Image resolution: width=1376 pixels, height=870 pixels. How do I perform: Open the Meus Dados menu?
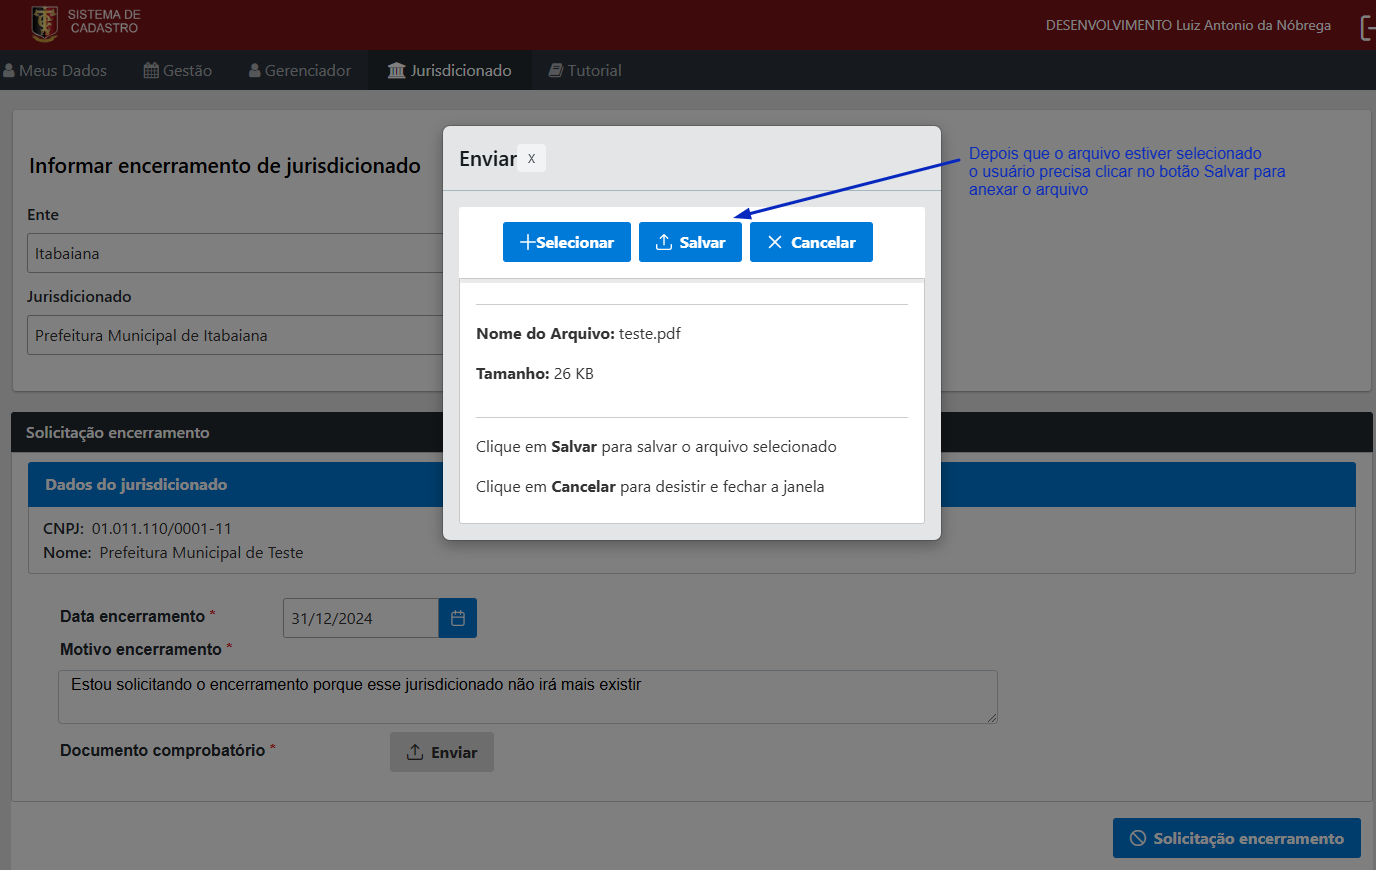pos(55,70)
